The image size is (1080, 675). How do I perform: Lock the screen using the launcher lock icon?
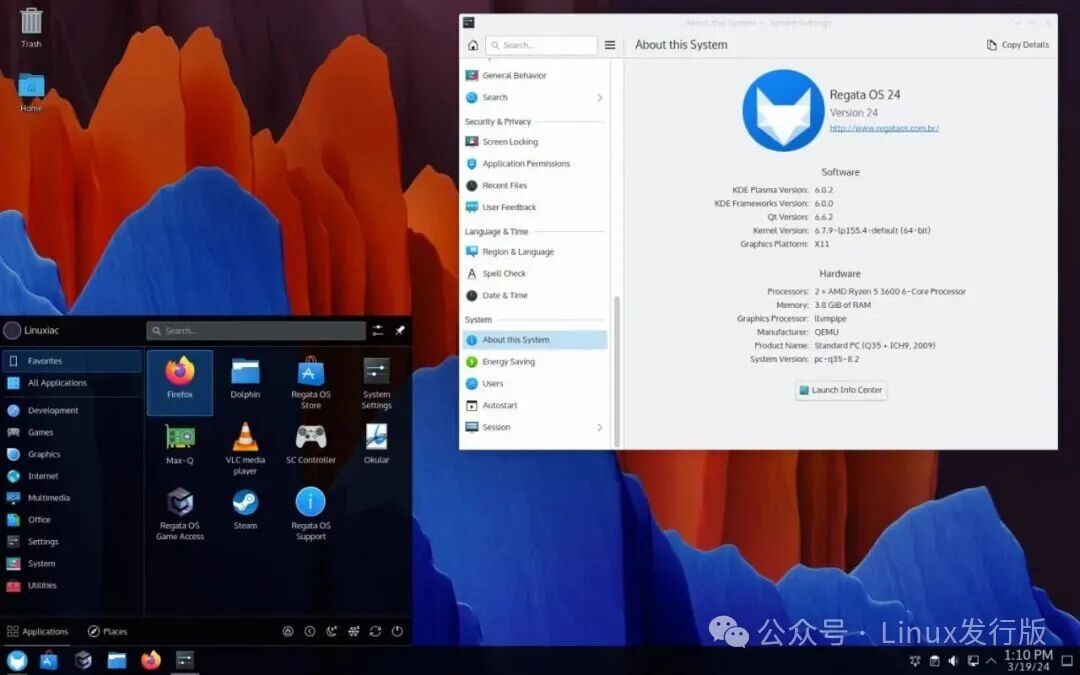point(287,631)
